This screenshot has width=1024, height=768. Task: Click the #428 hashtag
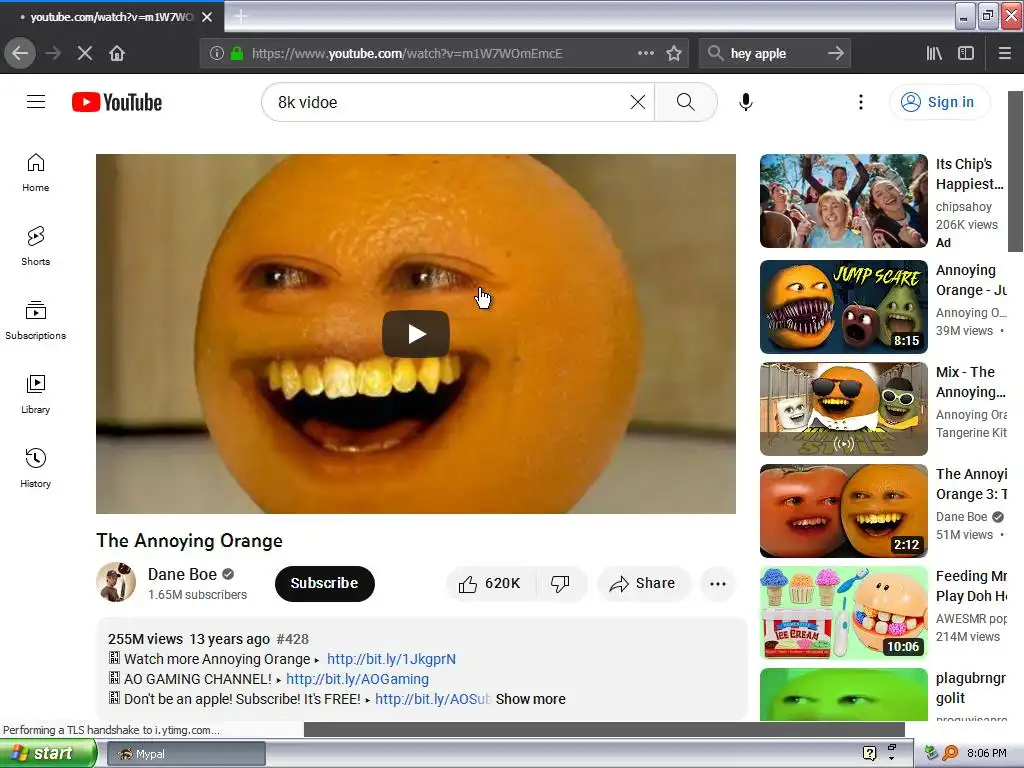pos(293,639)
